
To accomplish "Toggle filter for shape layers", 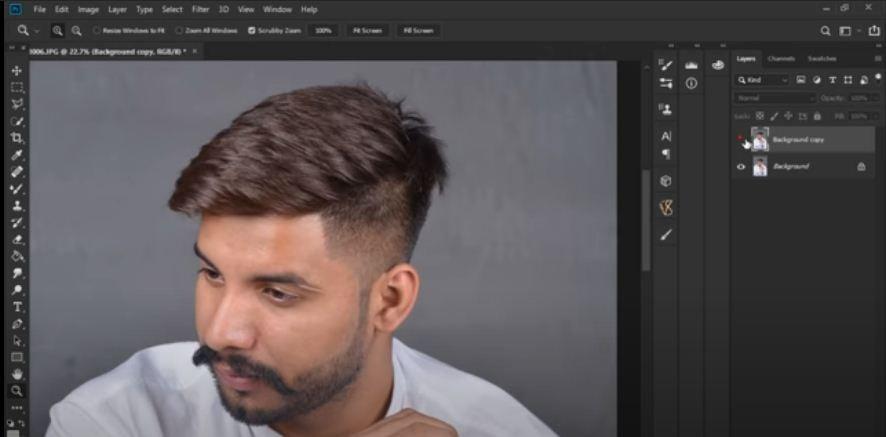I will pyautogui.click(x=848, y=80).
